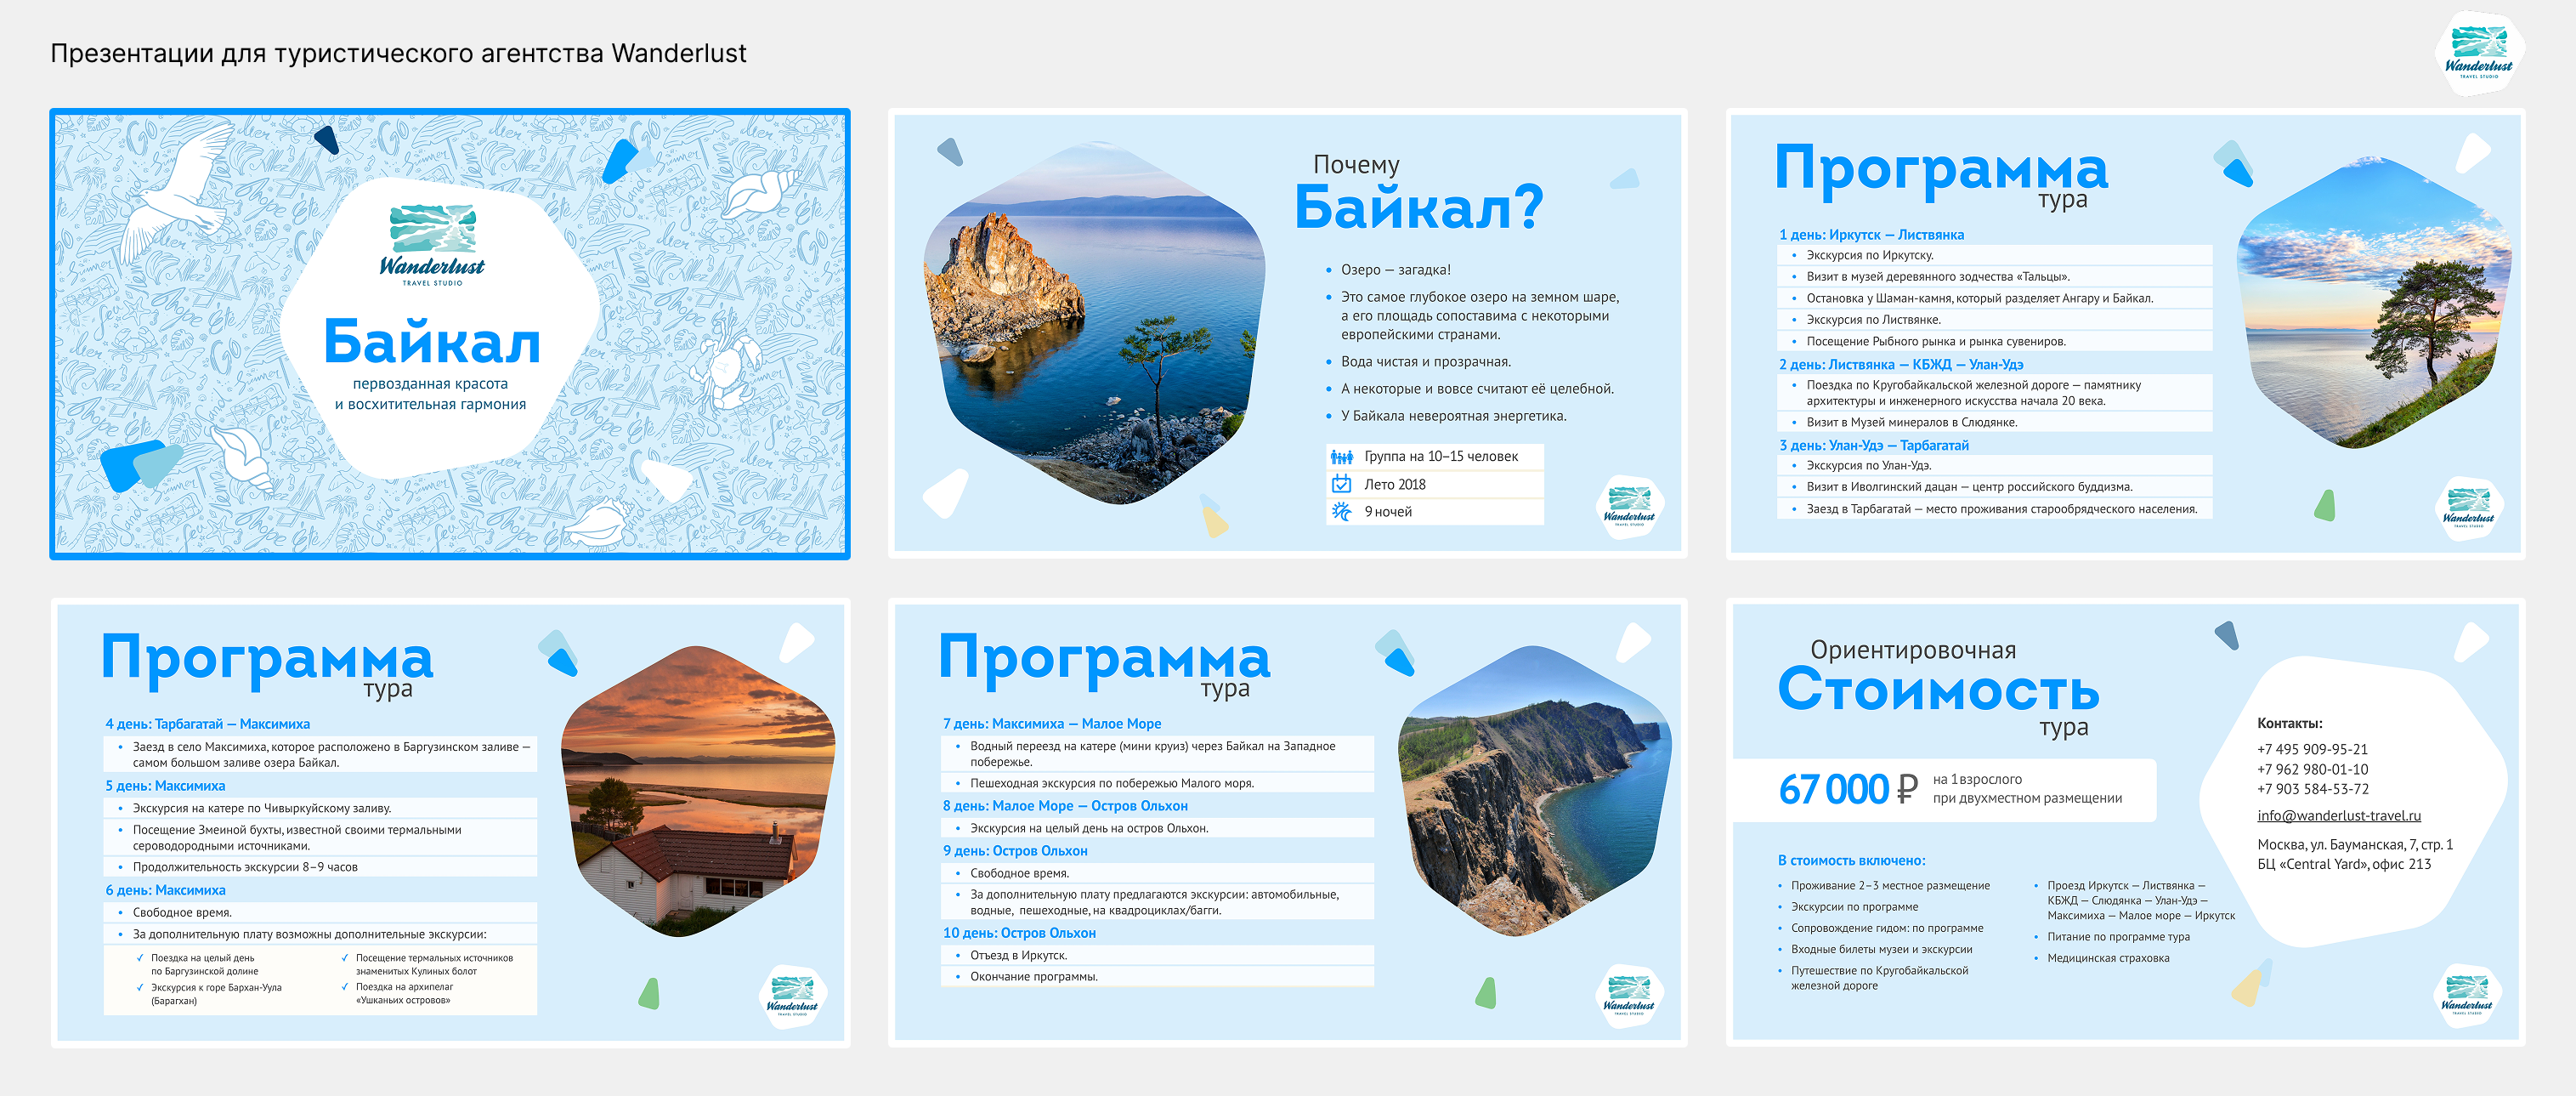Image resolution: width=2576 pixels, height=1096 pixels.
Task: Click the Окончание программы row
Action: (1157, 977)
